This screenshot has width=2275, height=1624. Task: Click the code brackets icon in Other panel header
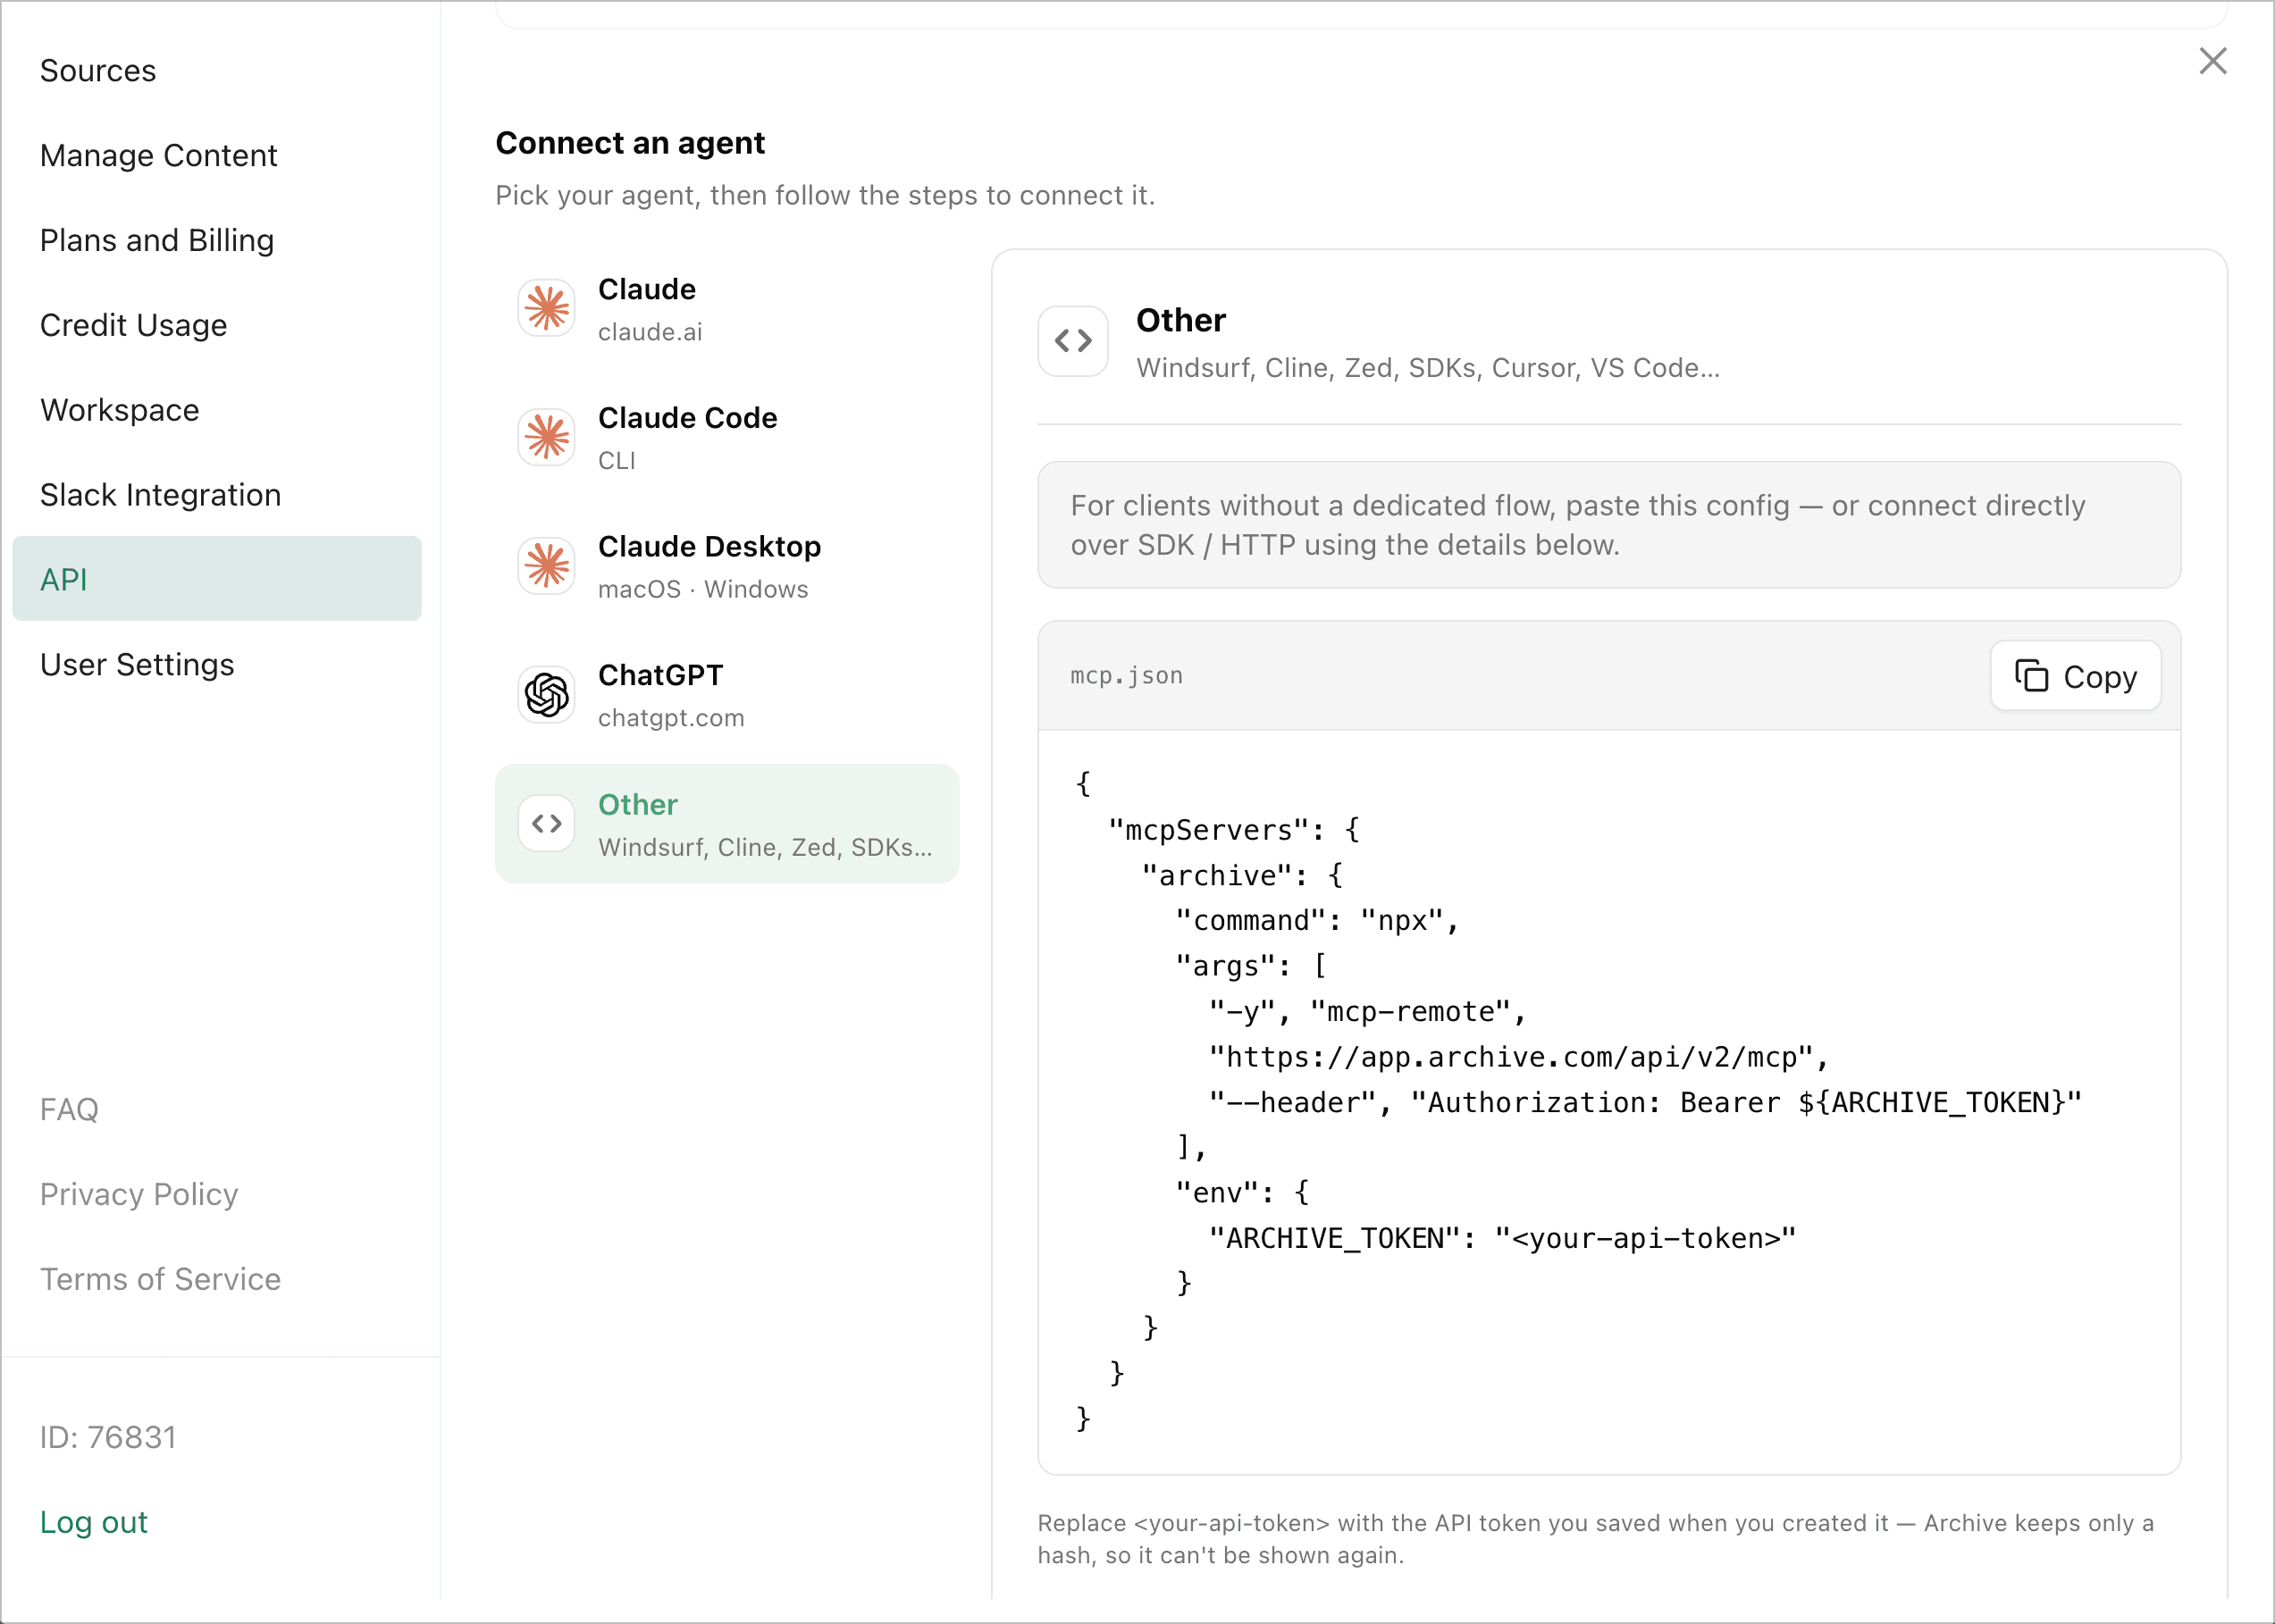point(1073,341)
